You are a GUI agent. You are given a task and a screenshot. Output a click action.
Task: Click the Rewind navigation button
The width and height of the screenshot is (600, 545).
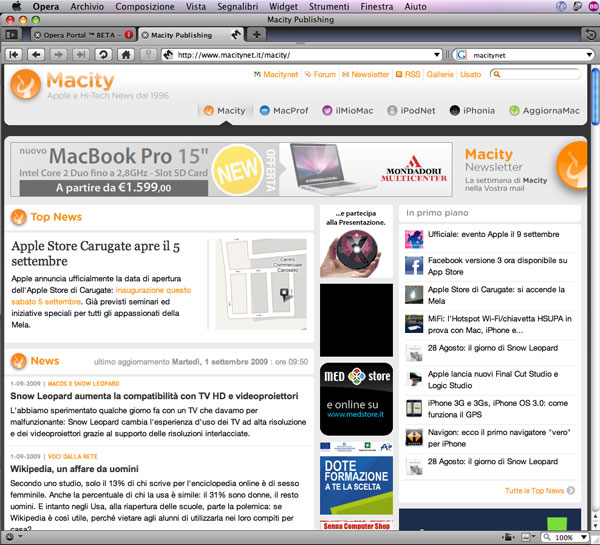point(14,55)
